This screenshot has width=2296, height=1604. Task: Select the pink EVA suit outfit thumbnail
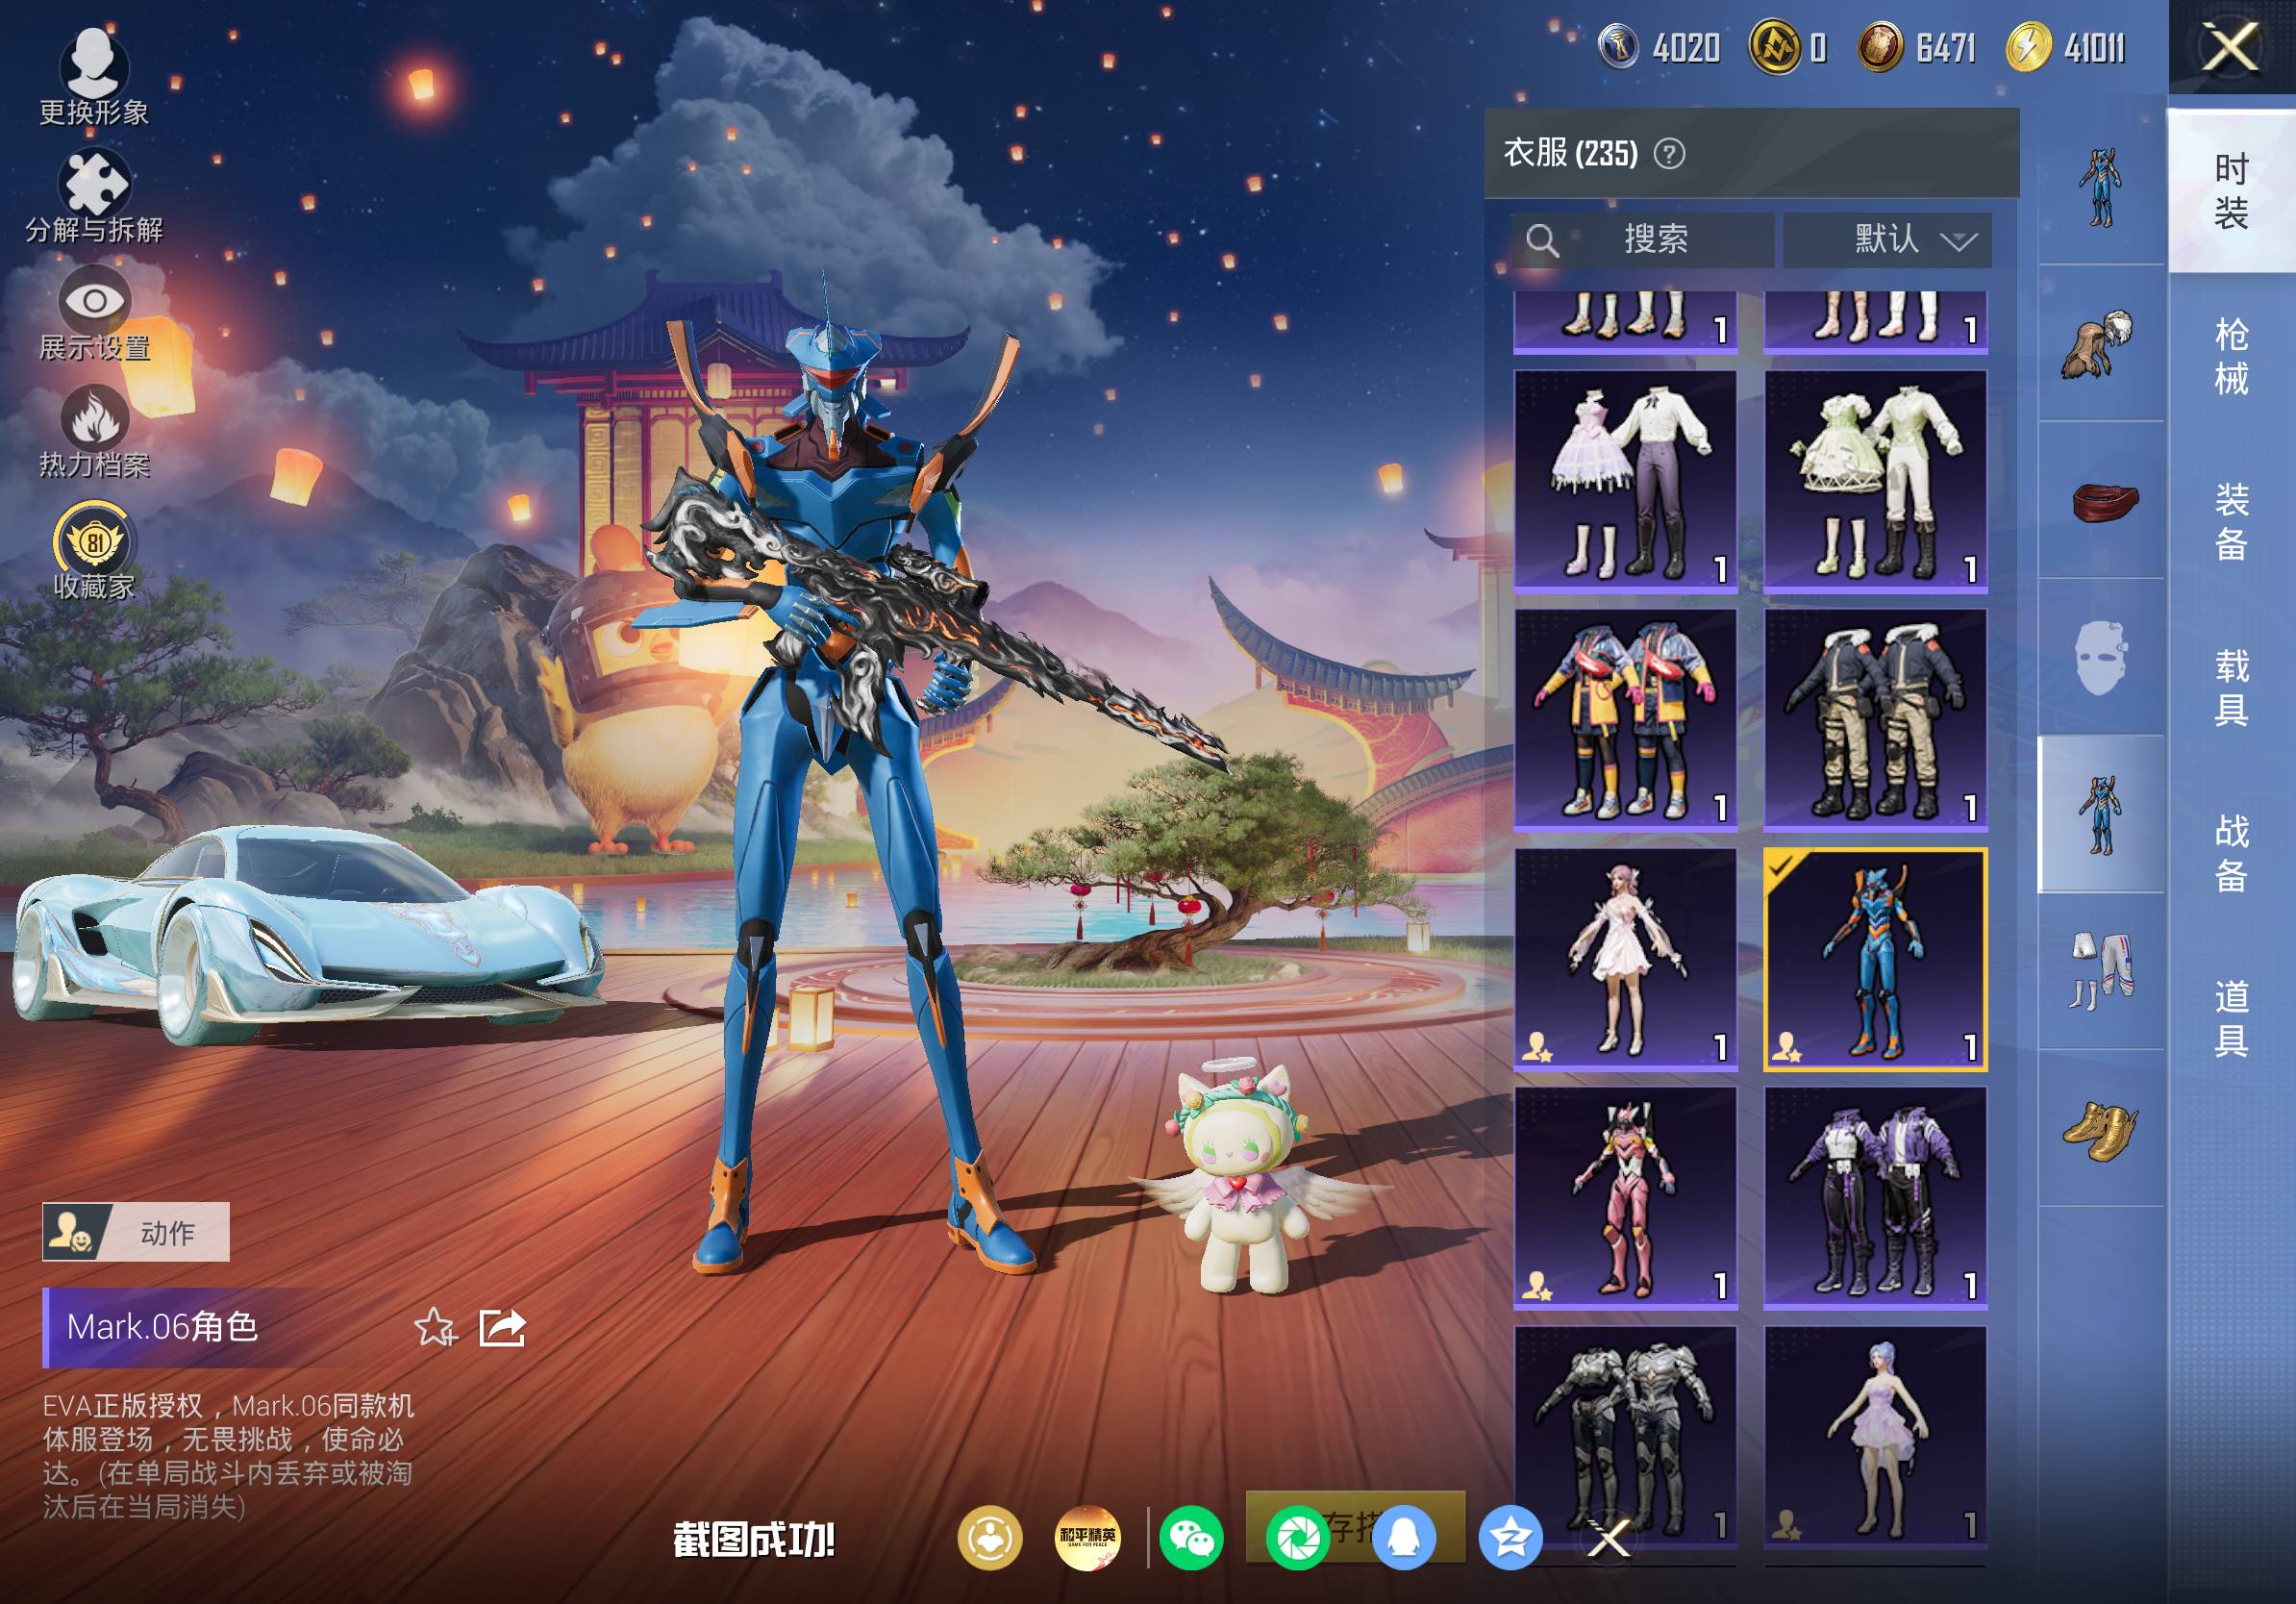click(1625, 1198)
